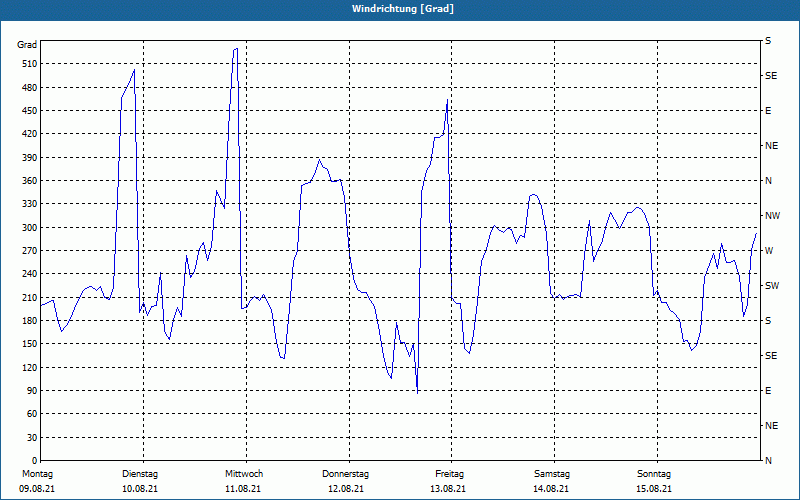Click the E compass label at 90 level
Image resolution: width=800 pixels, height=500 pixels.
768,391
